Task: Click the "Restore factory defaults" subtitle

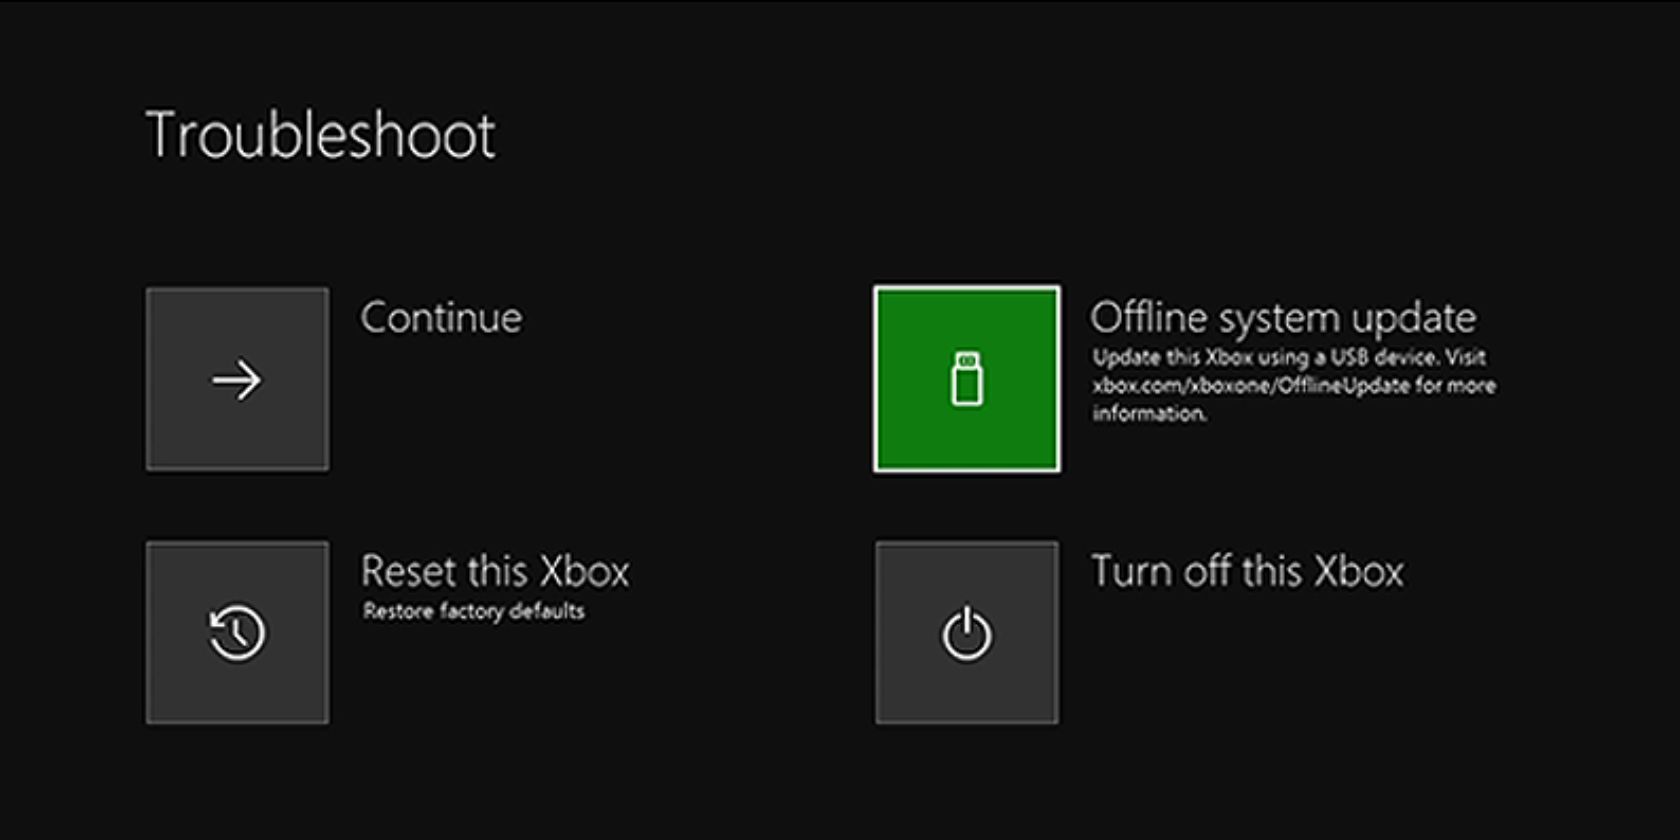Action: (x=474, y=611)
